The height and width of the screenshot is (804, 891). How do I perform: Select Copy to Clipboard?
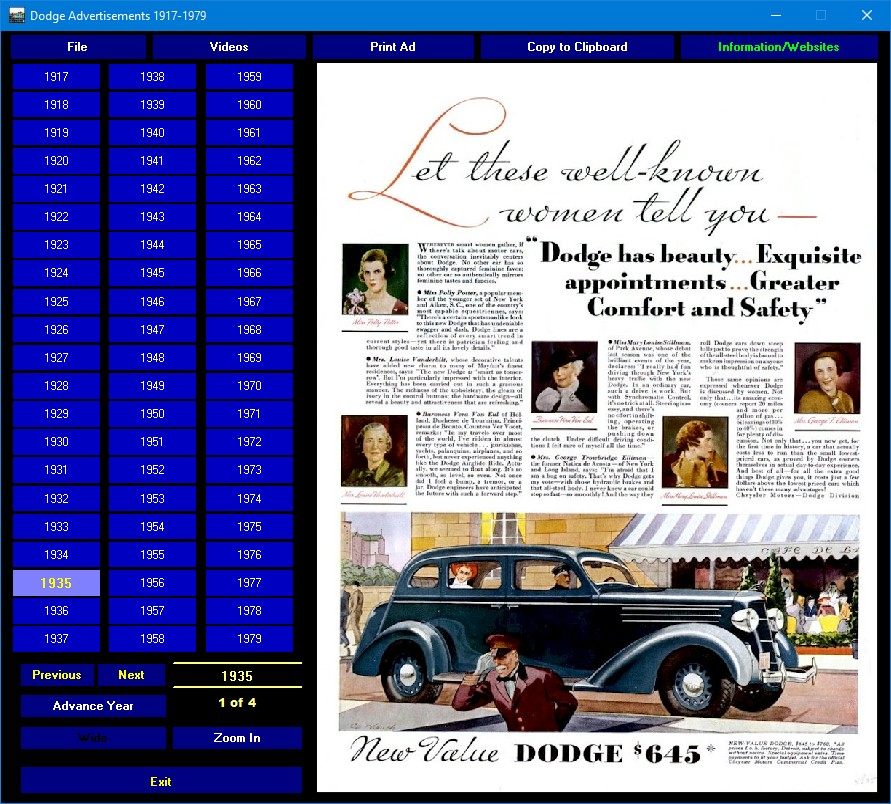point(577,47)
